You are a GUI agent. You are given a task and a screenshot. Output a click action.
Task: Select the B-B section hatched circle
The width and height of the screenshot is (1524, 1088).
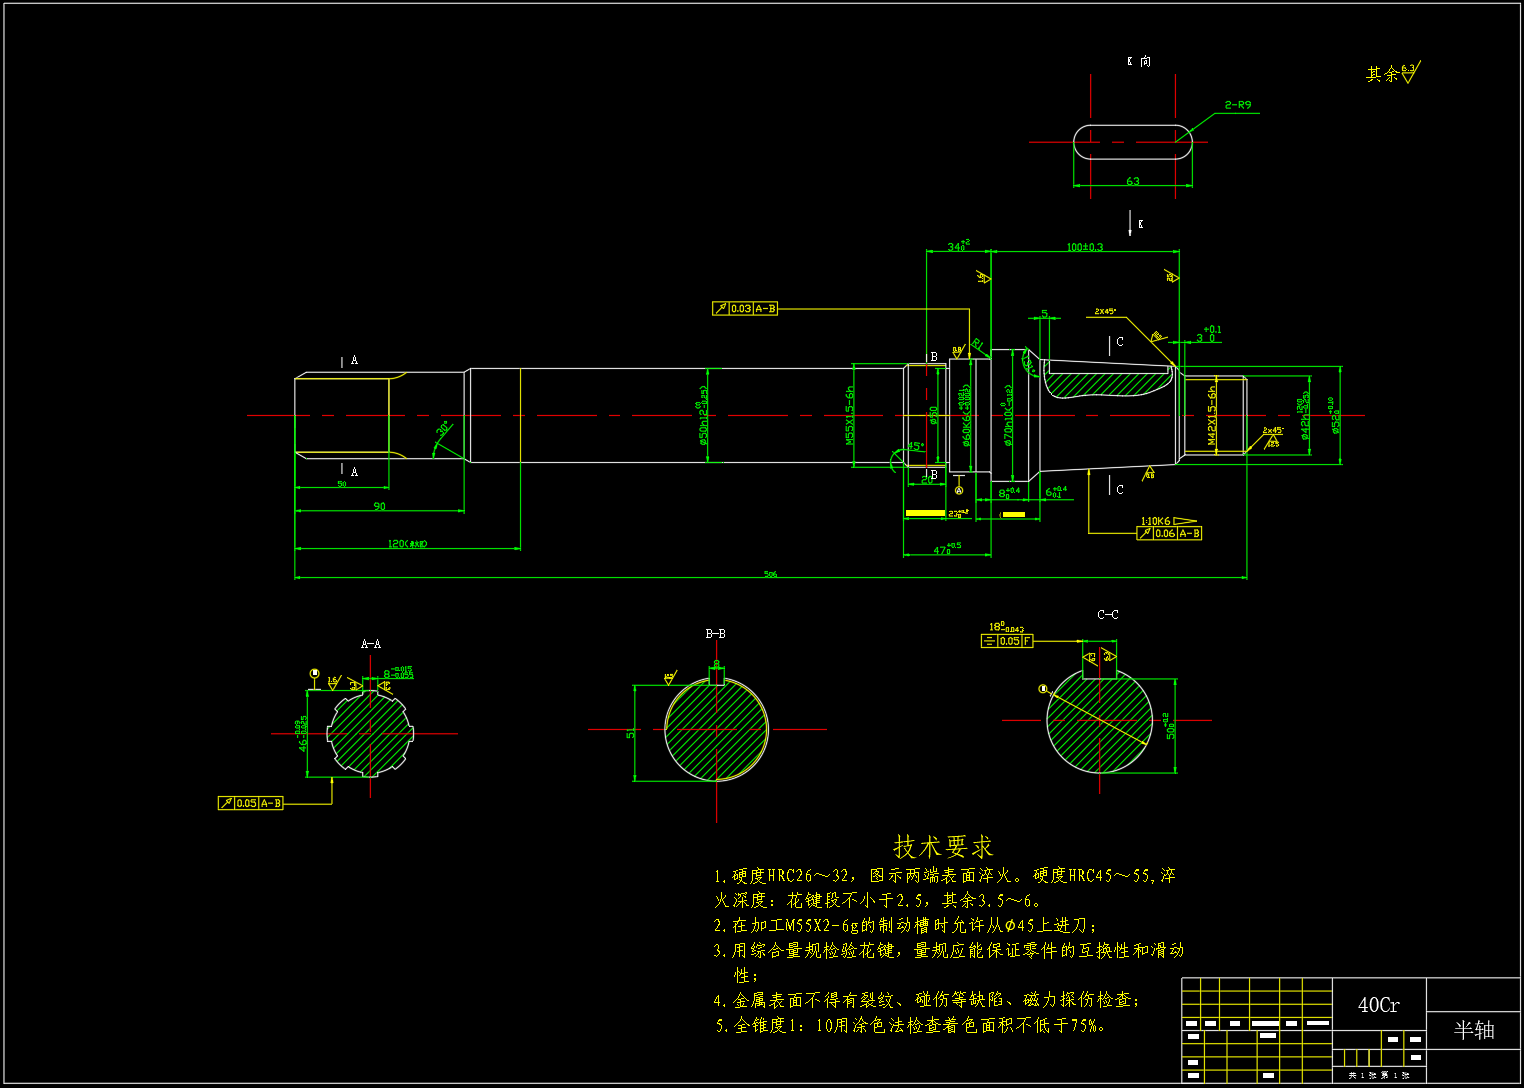(x=716, y=729)
